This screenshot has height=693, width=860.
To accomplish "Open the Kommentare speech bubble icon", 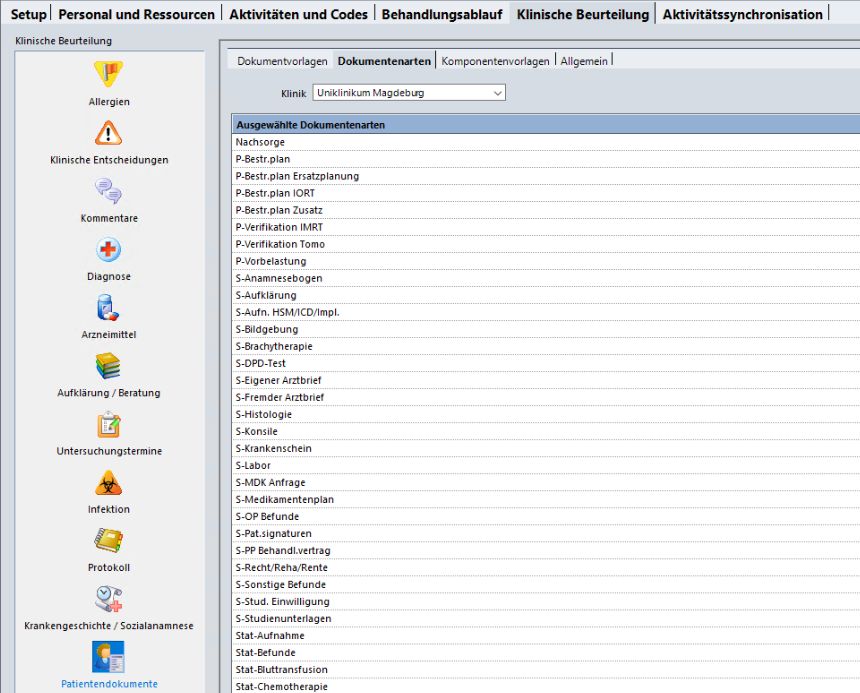I will pos(108,191).
